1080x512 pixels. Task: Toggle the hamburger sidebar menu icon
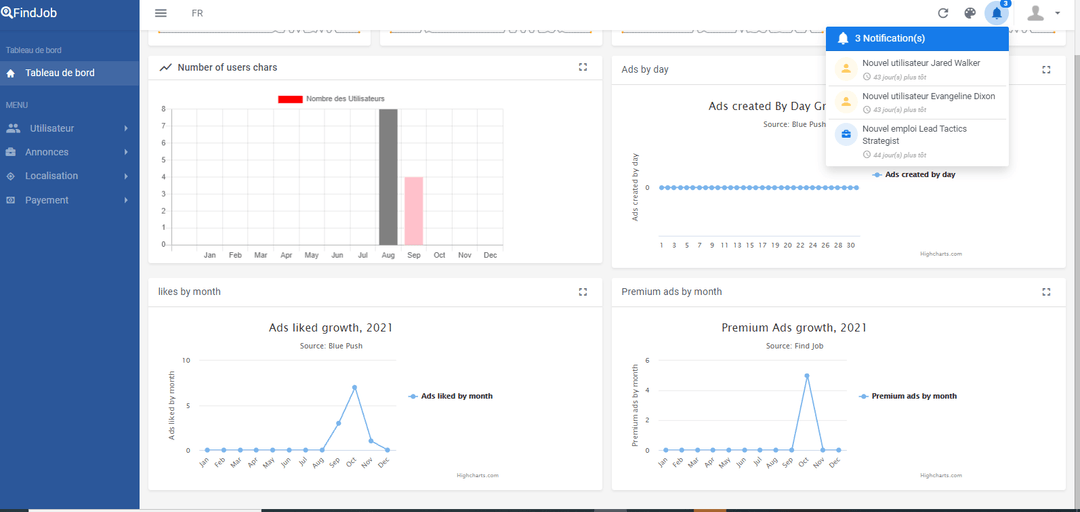coord(161,13)
